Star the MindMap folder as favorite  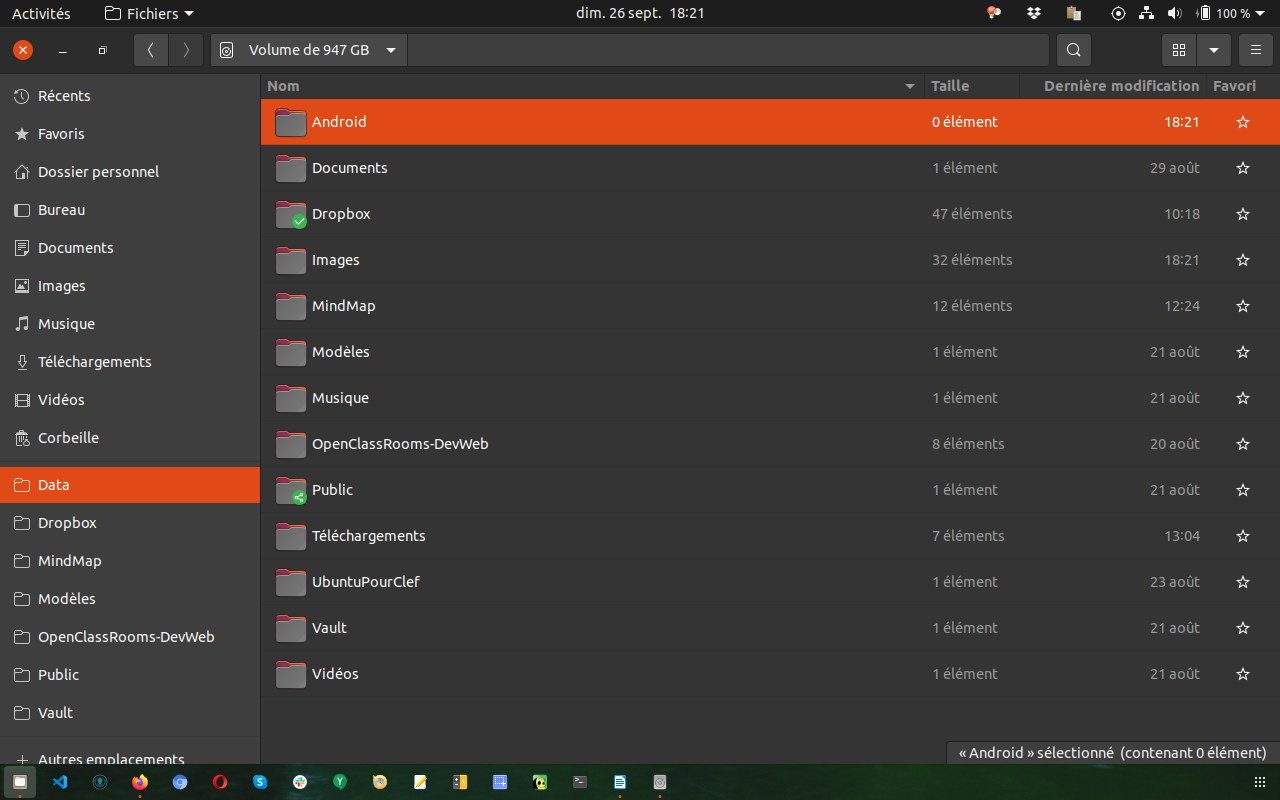(x=1243, y=306)
